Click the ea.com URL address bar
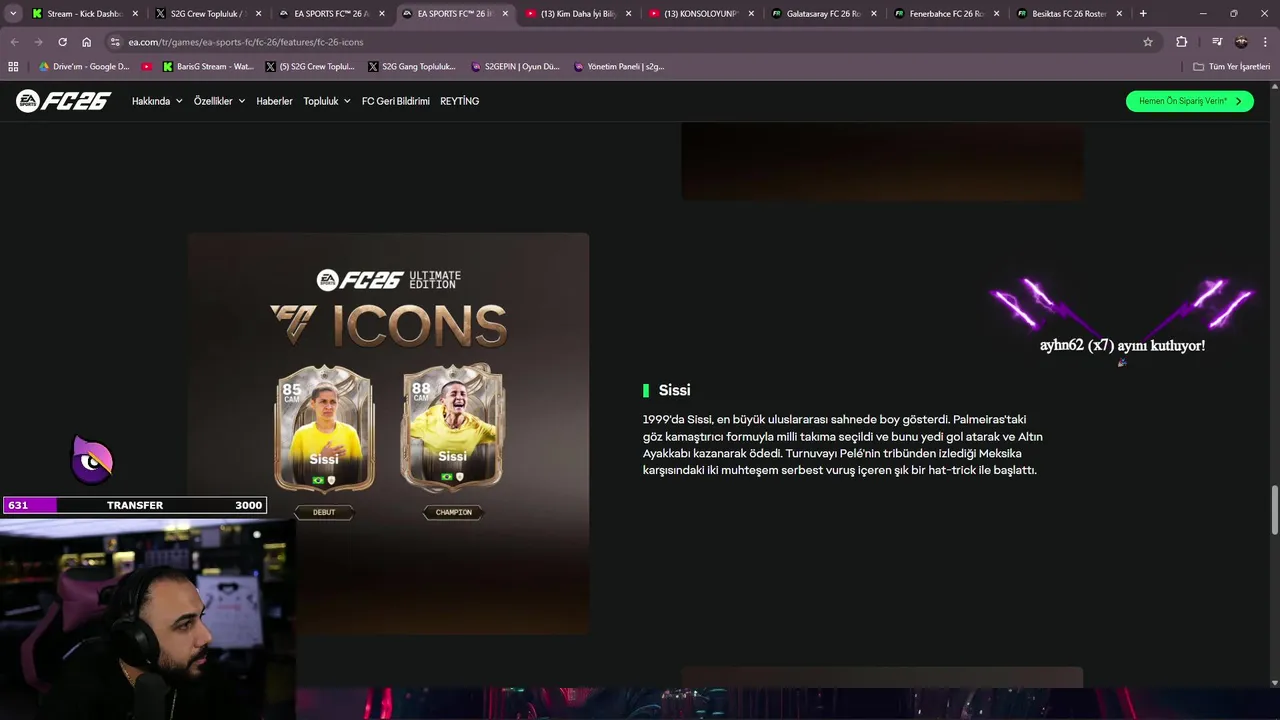This screenshot has width=1280, height=720. point(630,42)
